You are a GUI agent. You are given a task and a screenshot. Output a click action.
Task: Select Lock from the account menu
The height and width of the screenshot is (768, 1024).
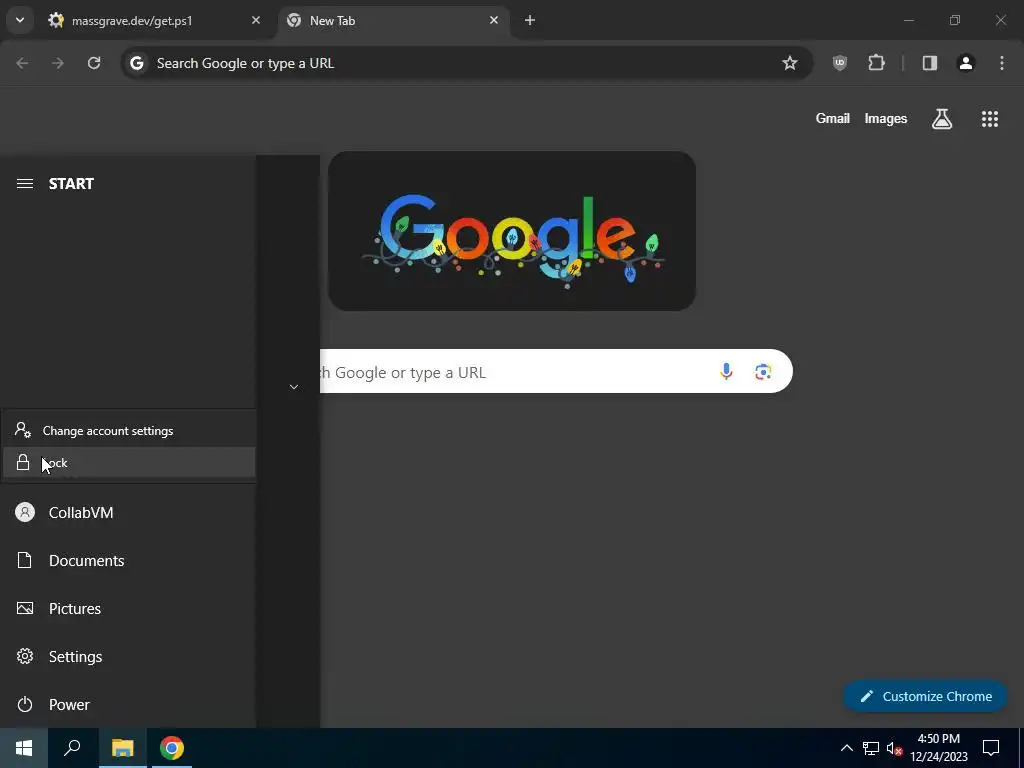[129, 463]
